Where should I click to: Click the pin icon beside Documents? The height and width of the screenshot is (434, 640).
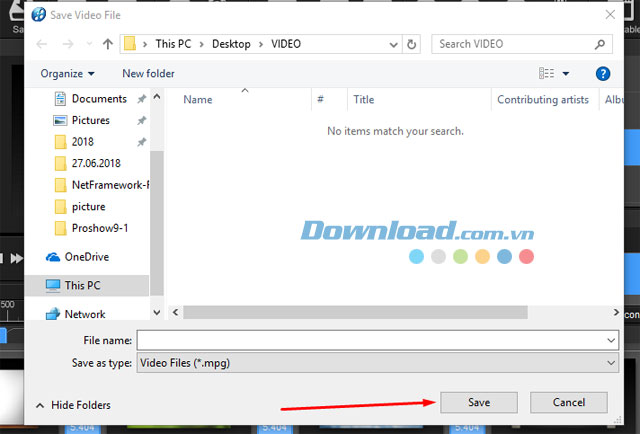[142, 99]
